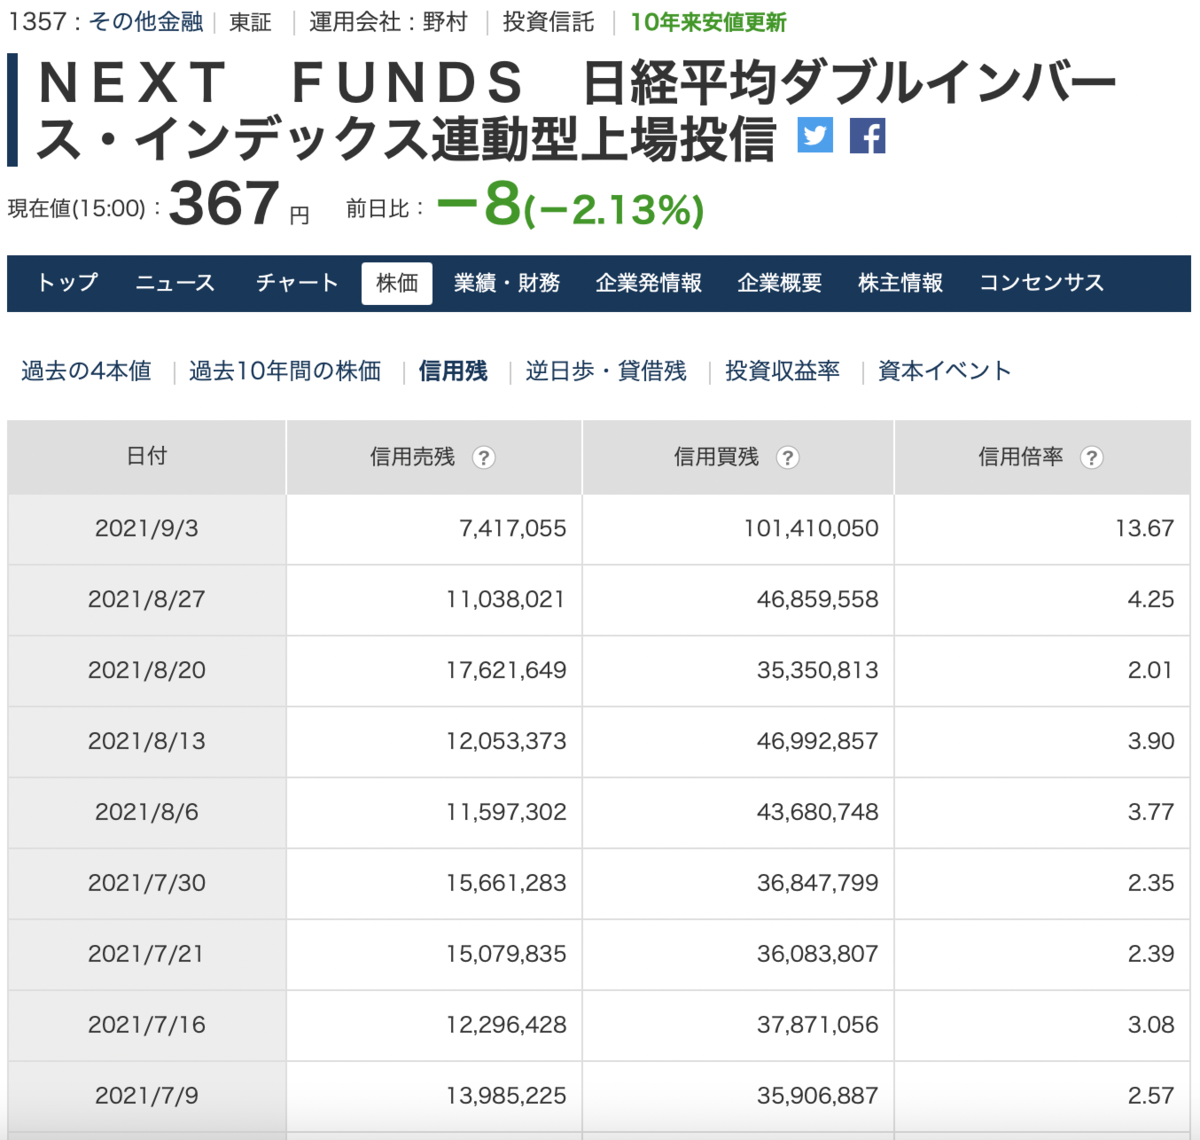Click the value 46,859,558
Screen dimensions: 1200x1140
tap(818, 600)
